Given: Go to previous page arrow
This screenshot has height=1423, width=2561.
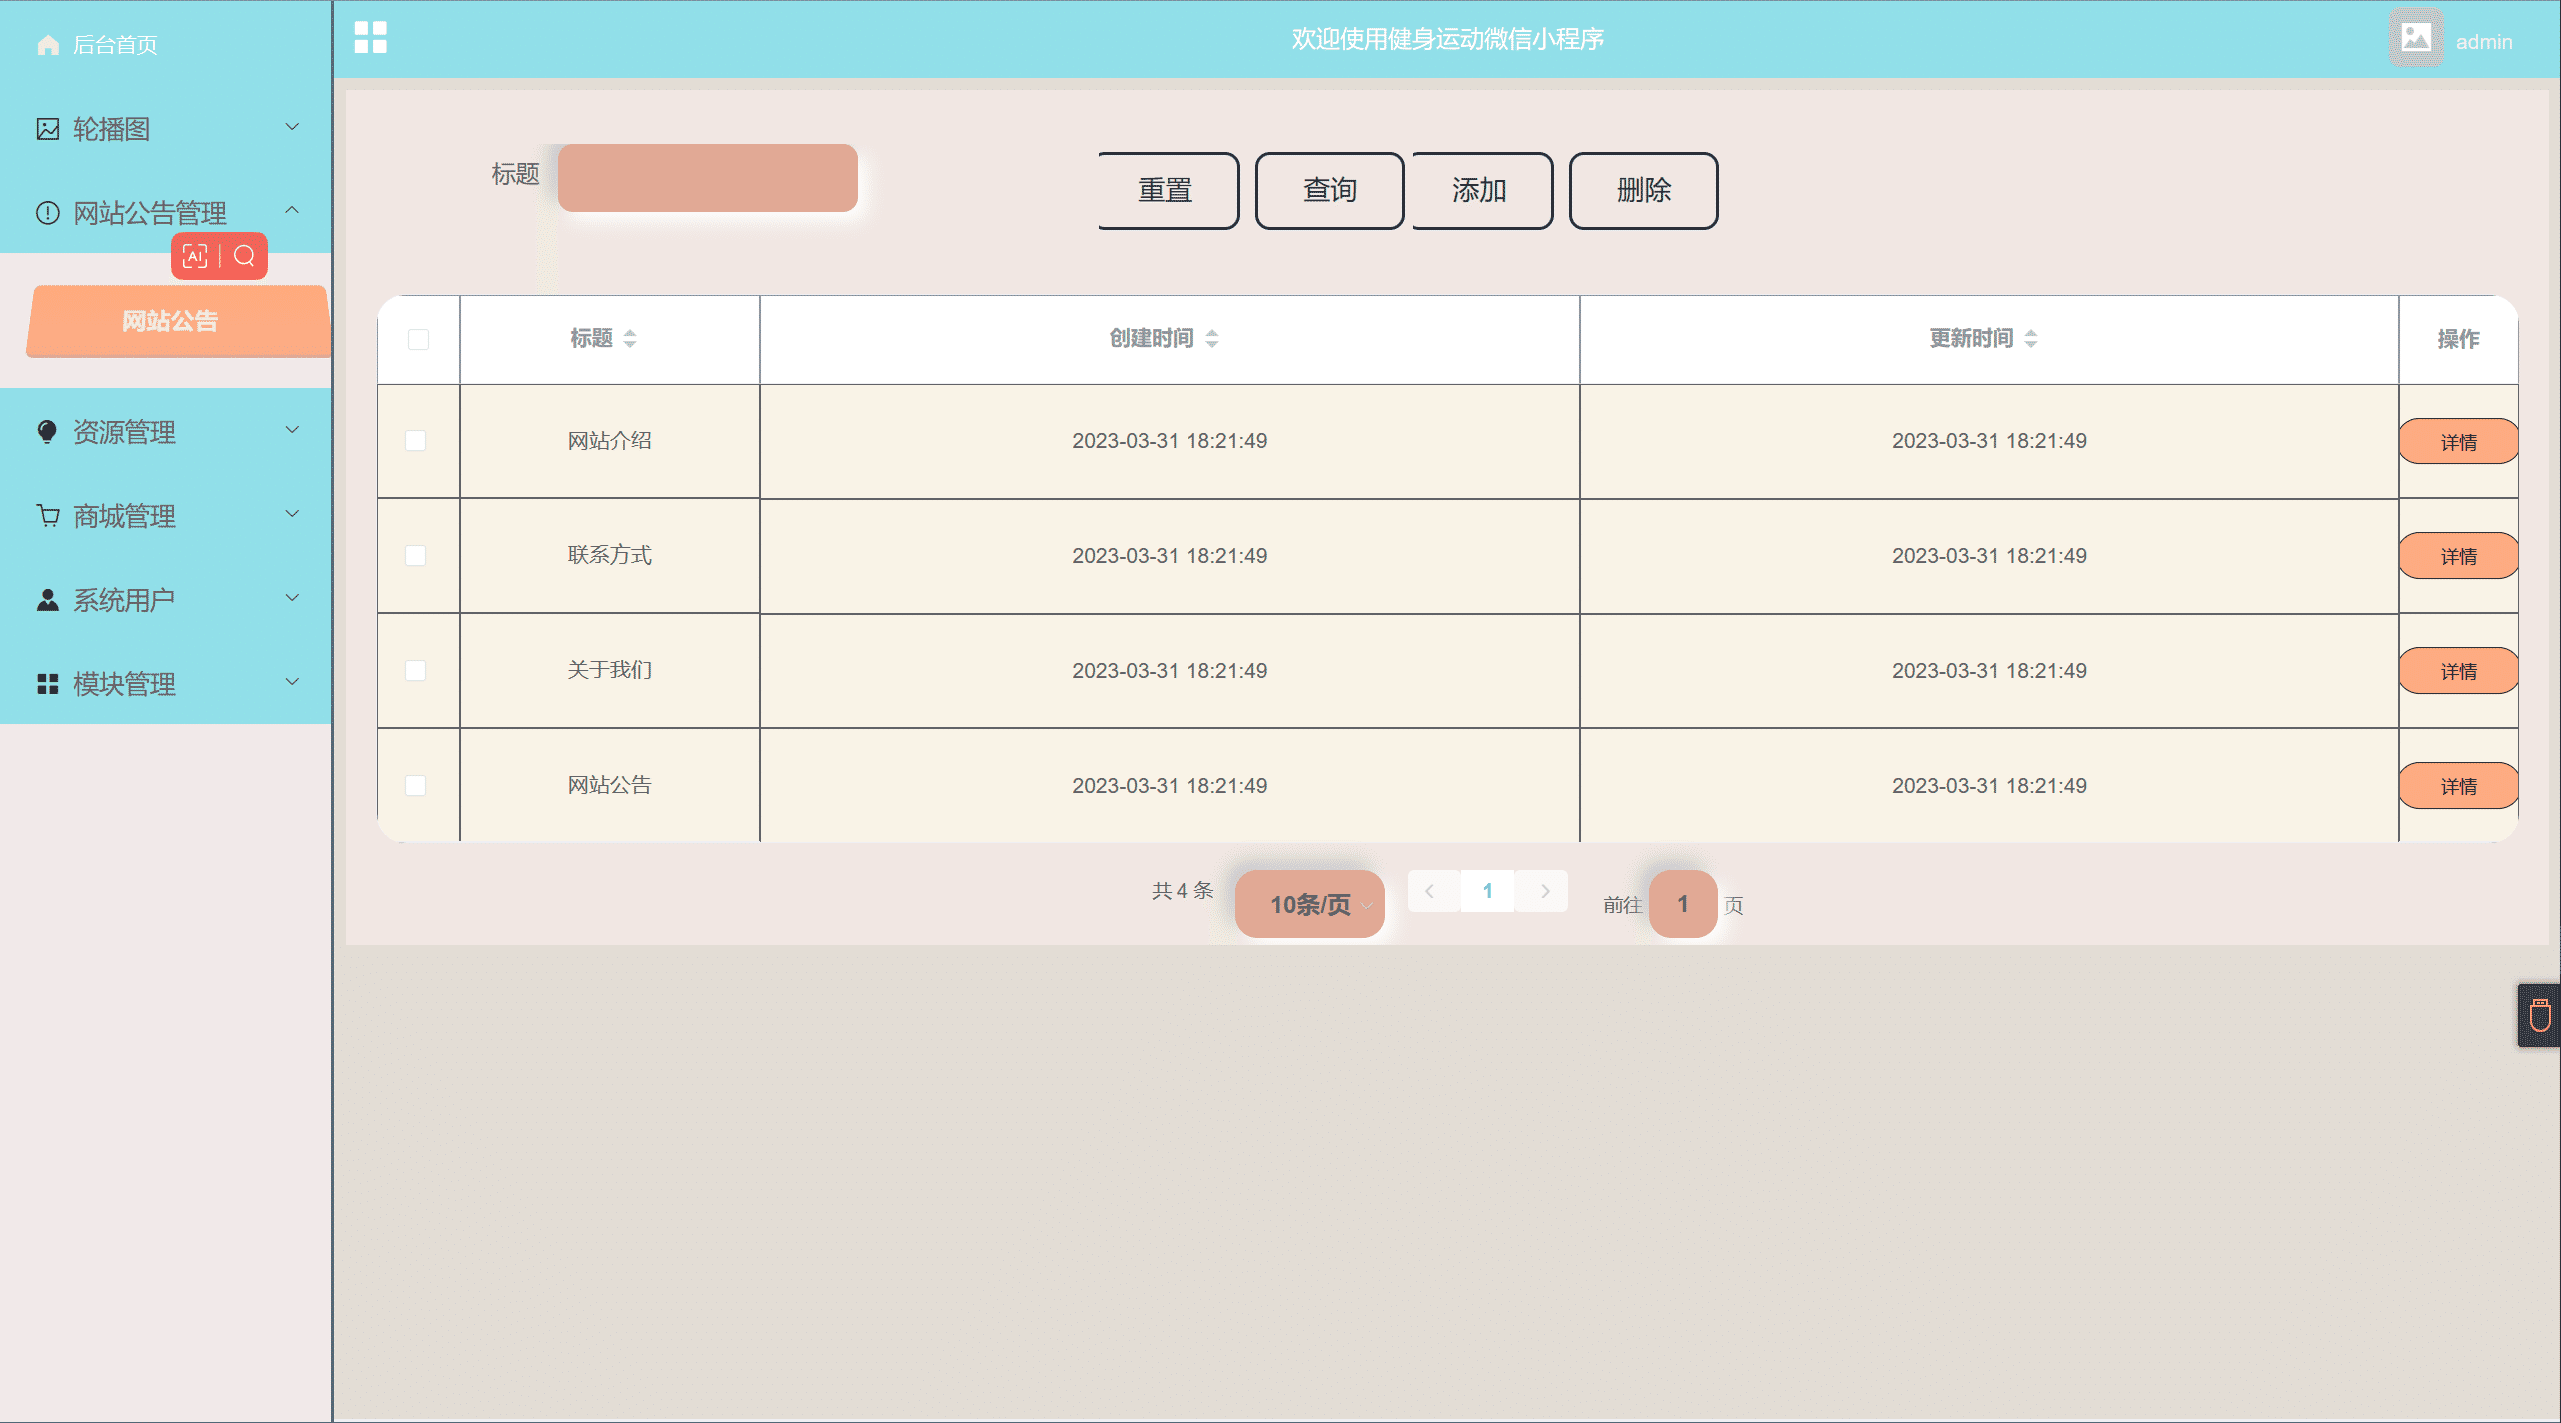Looking at the screenshot, I should (1430, 891).
